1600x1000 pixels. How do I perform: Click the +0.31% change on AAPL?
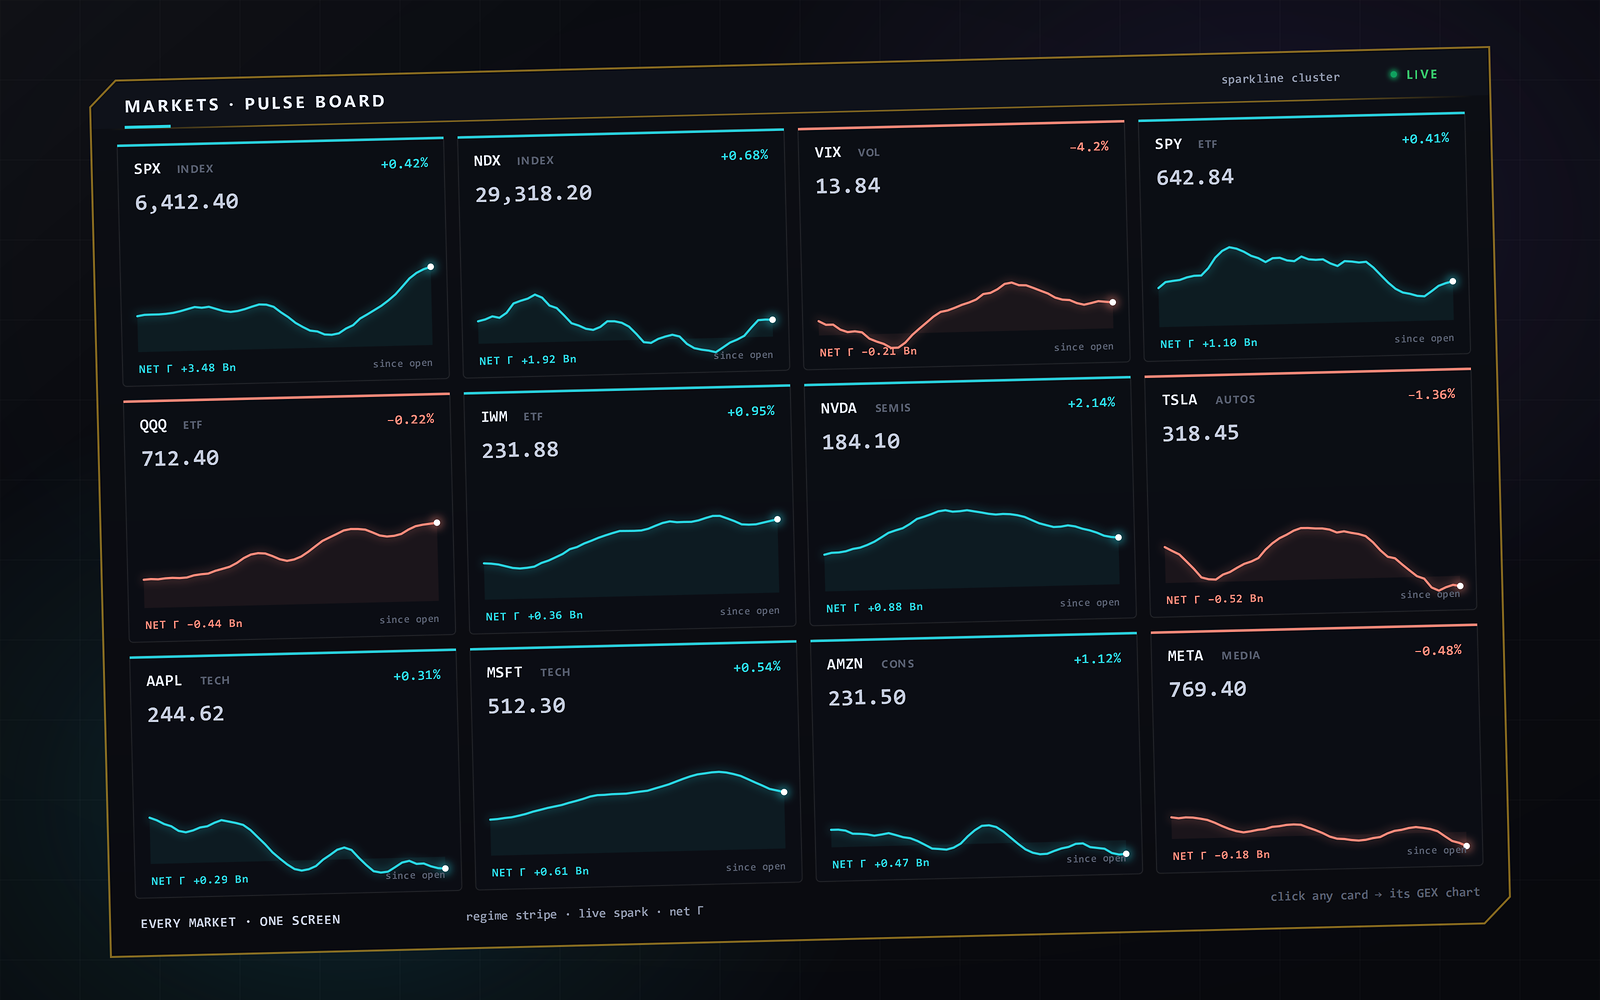point(417,676)
